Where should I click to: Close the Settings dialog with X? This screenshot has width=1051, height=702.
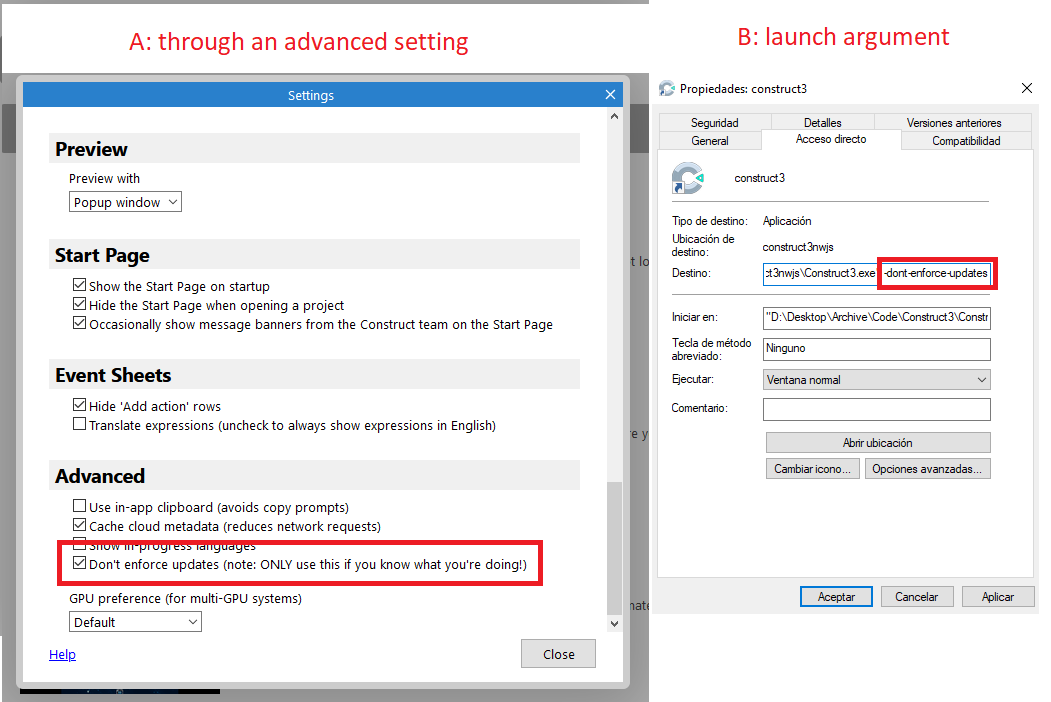coord(610,95)
